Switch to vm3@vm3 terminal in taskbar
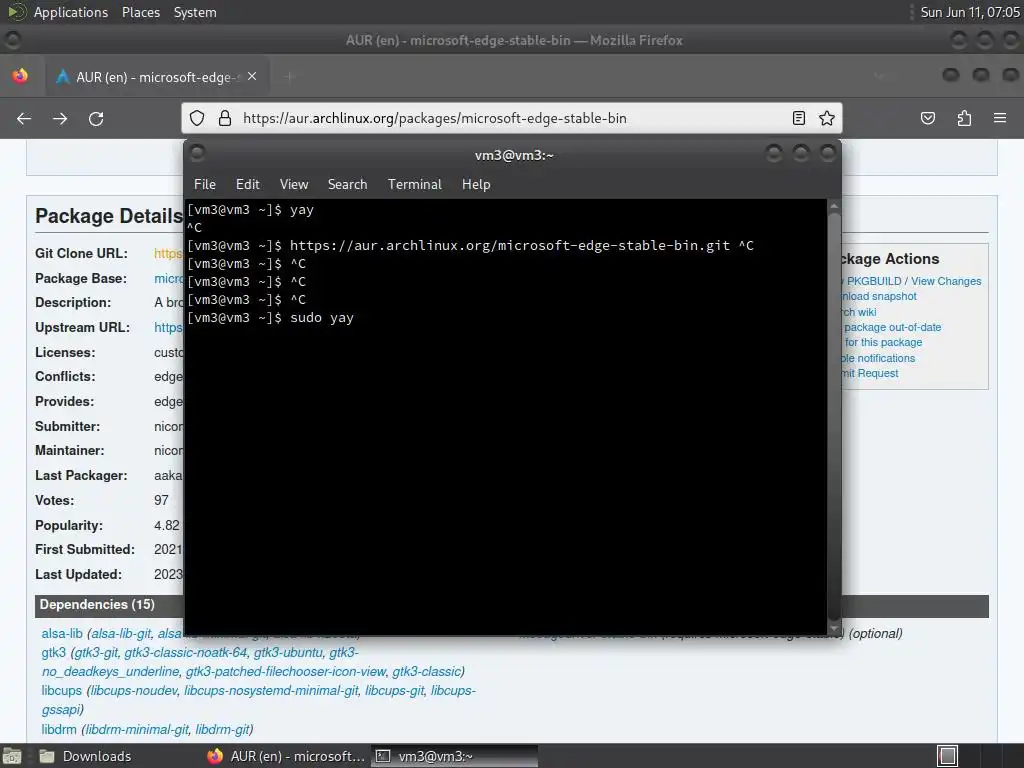 pyautogui.click(x=455, y=756)
